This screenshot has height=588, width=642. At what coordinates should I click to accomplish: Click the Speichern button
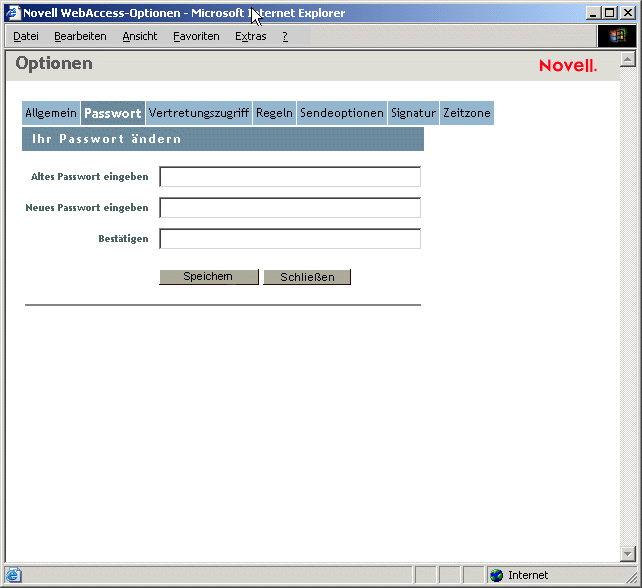[x=209, y=277]
